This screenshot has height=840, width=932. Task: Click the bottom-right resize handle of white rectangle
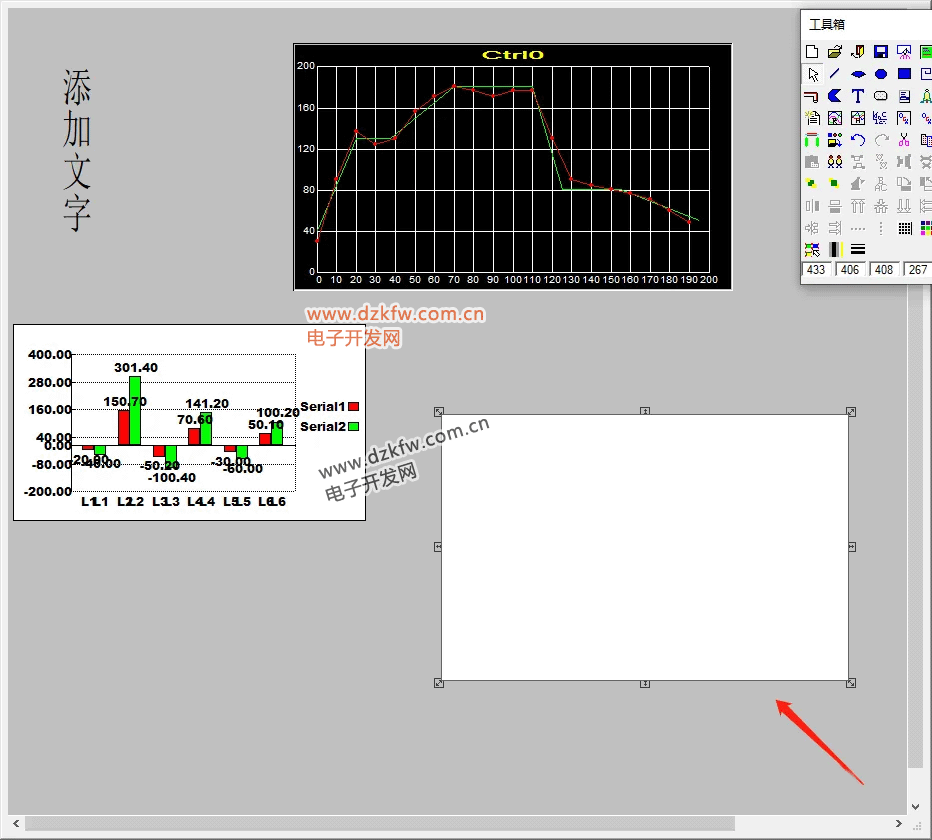point(851,683)
